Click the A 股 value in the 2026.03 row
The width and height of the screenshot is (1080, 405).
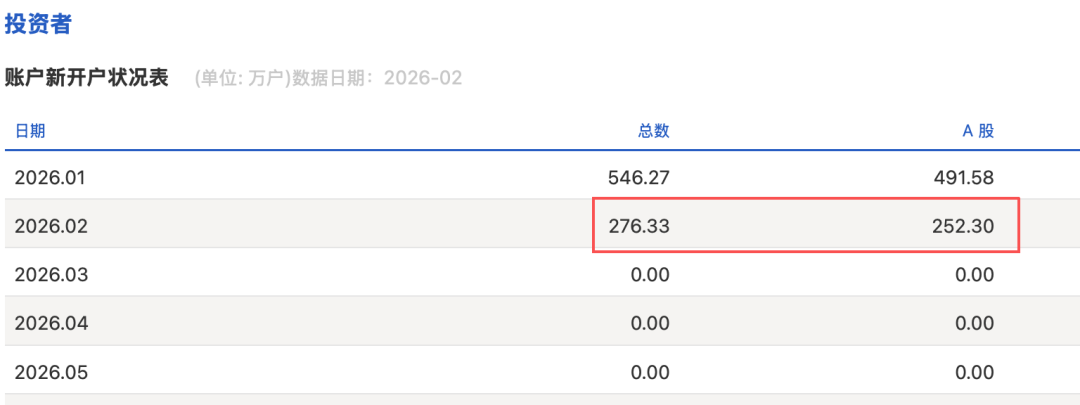[x=974, y=275]
